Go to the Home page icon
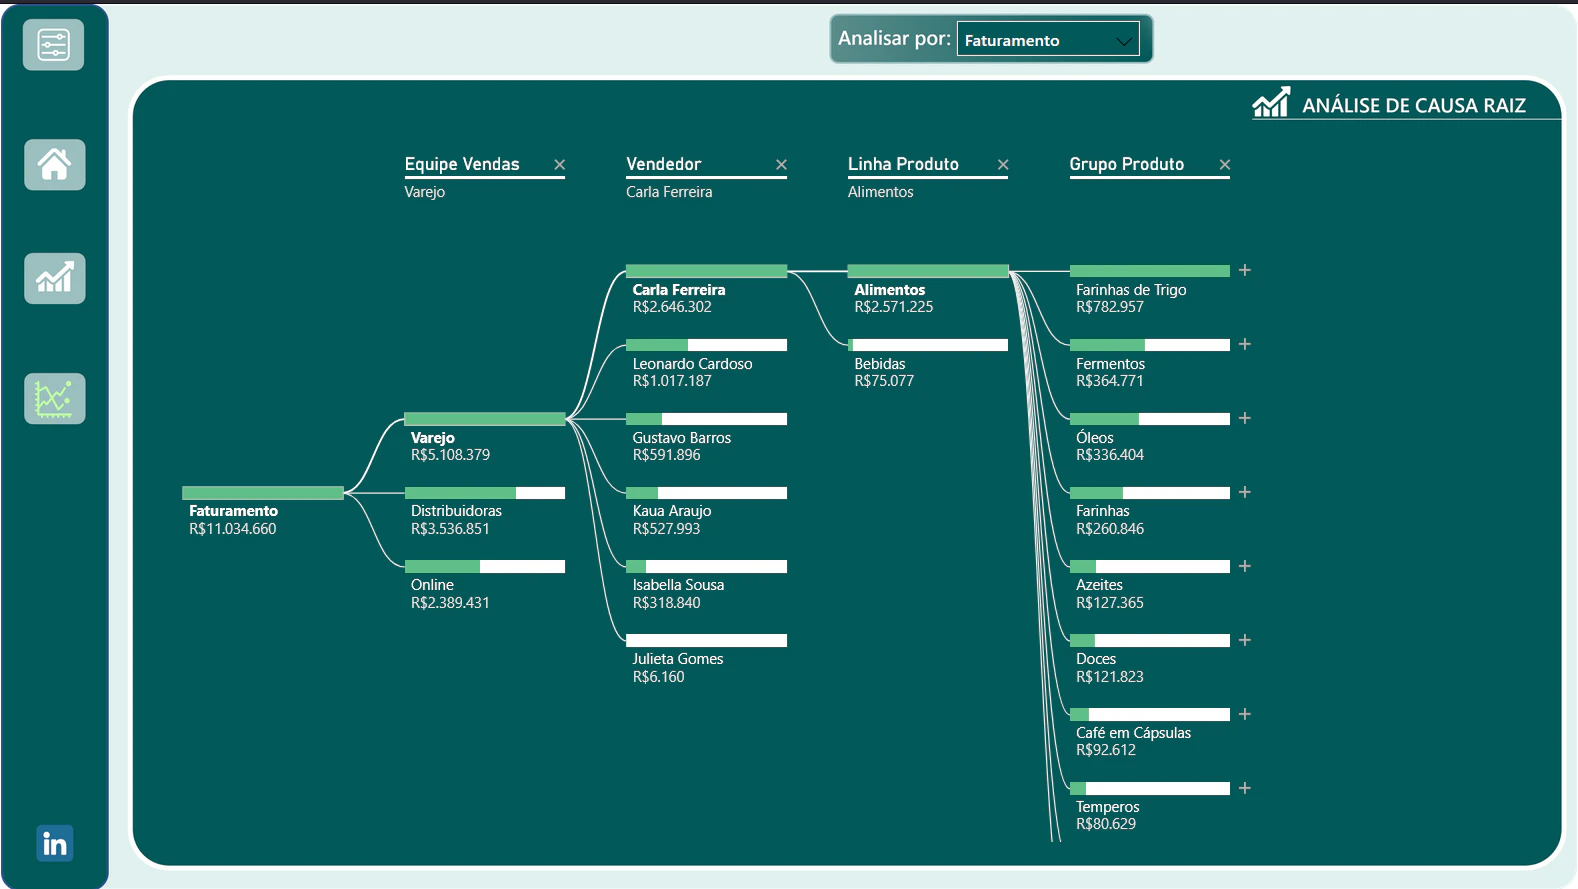Viewport: 1578px width, 889px height. 55,164
